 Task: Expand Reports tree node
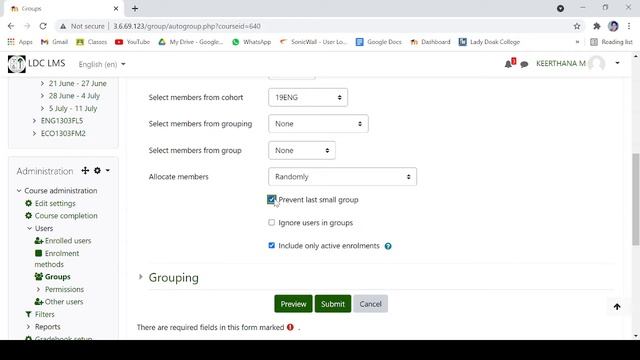pyautogui.click(x=28, y=327)
